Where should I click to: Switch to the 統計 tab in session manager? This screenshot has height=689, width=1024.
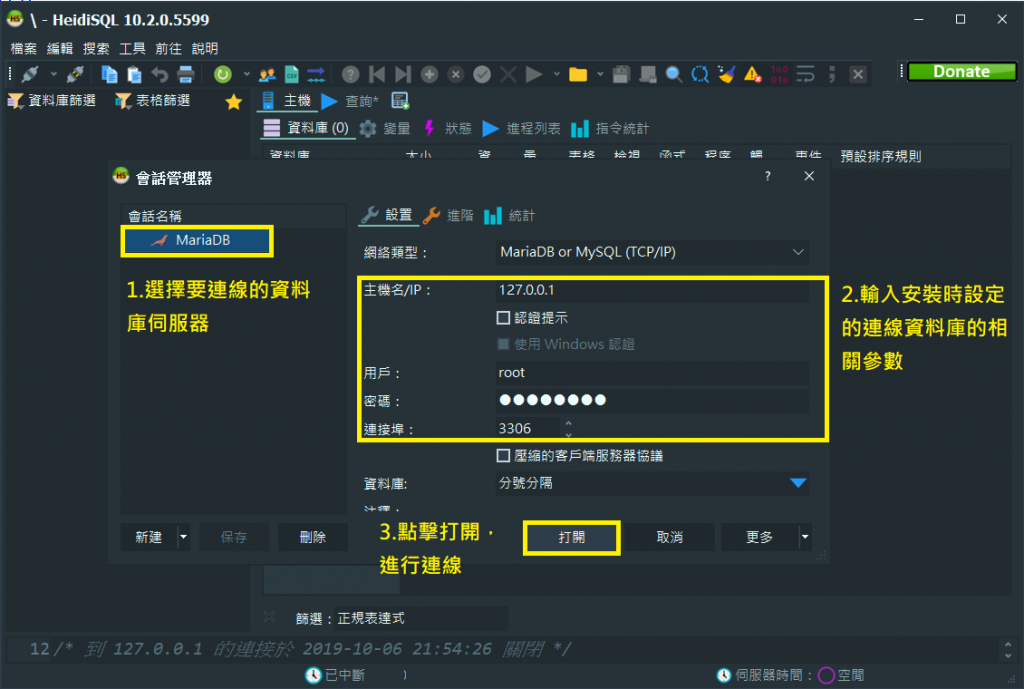click(x=510, y=216)
